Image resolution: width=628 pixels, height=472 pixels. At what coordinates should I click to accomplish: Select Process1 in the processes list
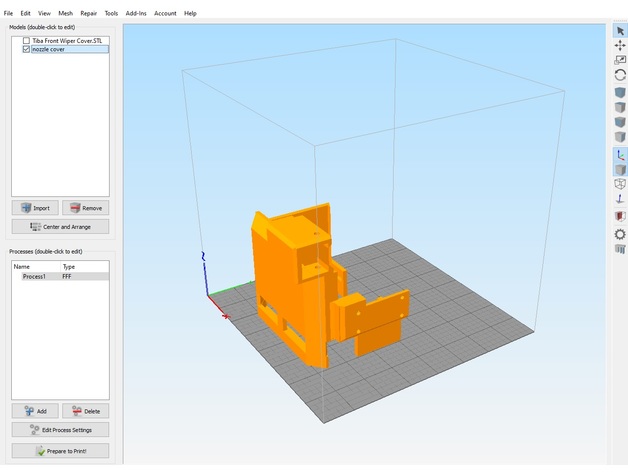pyautogui.click(x=36, y=276)
